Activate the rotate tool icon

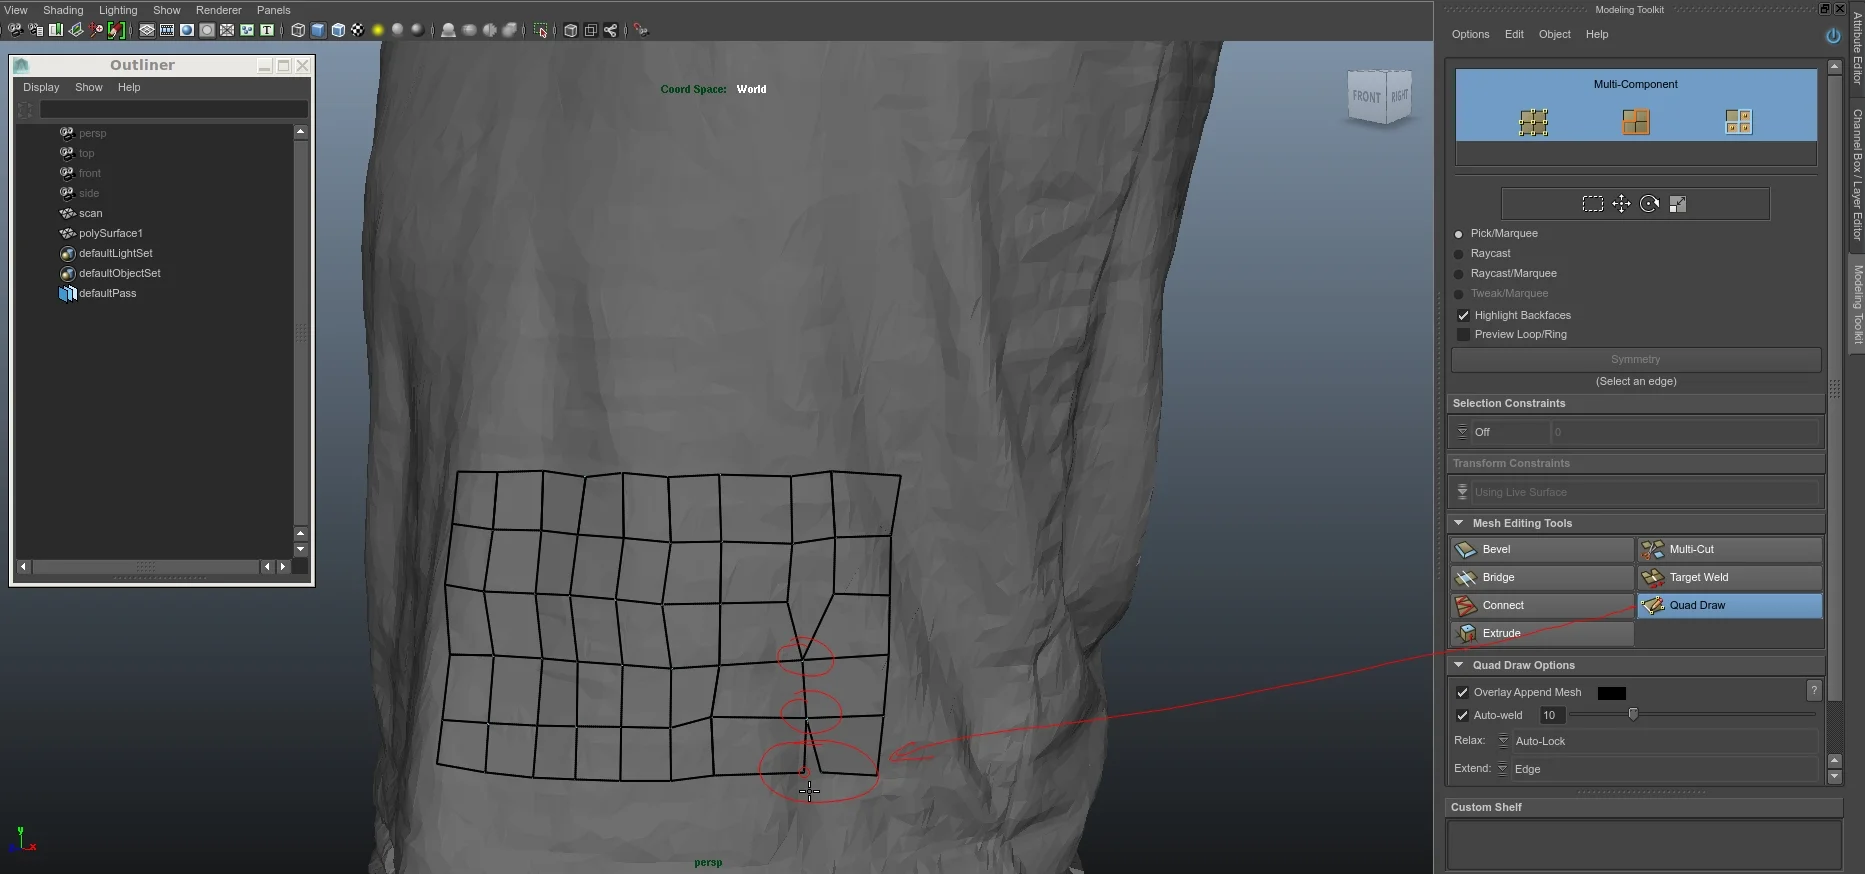(1650, 204)
